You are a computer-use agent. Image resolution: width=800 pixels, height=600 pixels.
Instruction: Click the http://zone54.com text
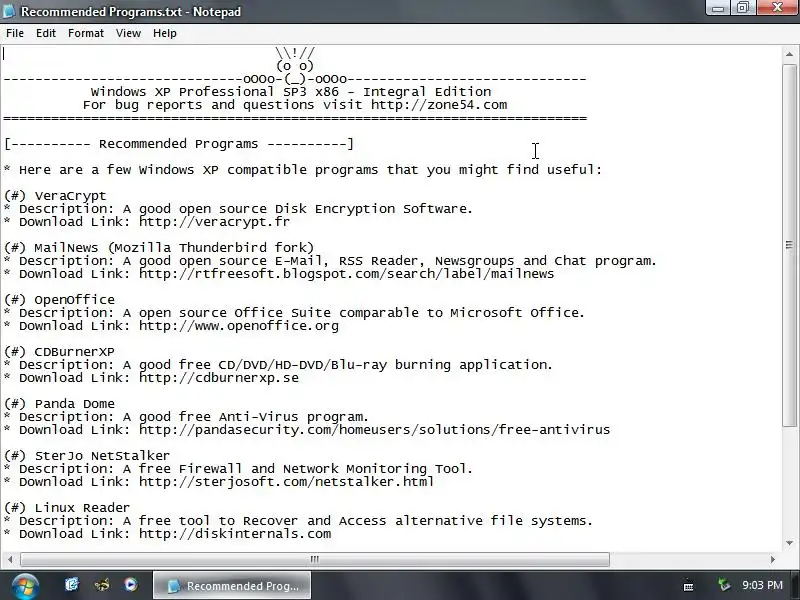(x=439, y=105)
